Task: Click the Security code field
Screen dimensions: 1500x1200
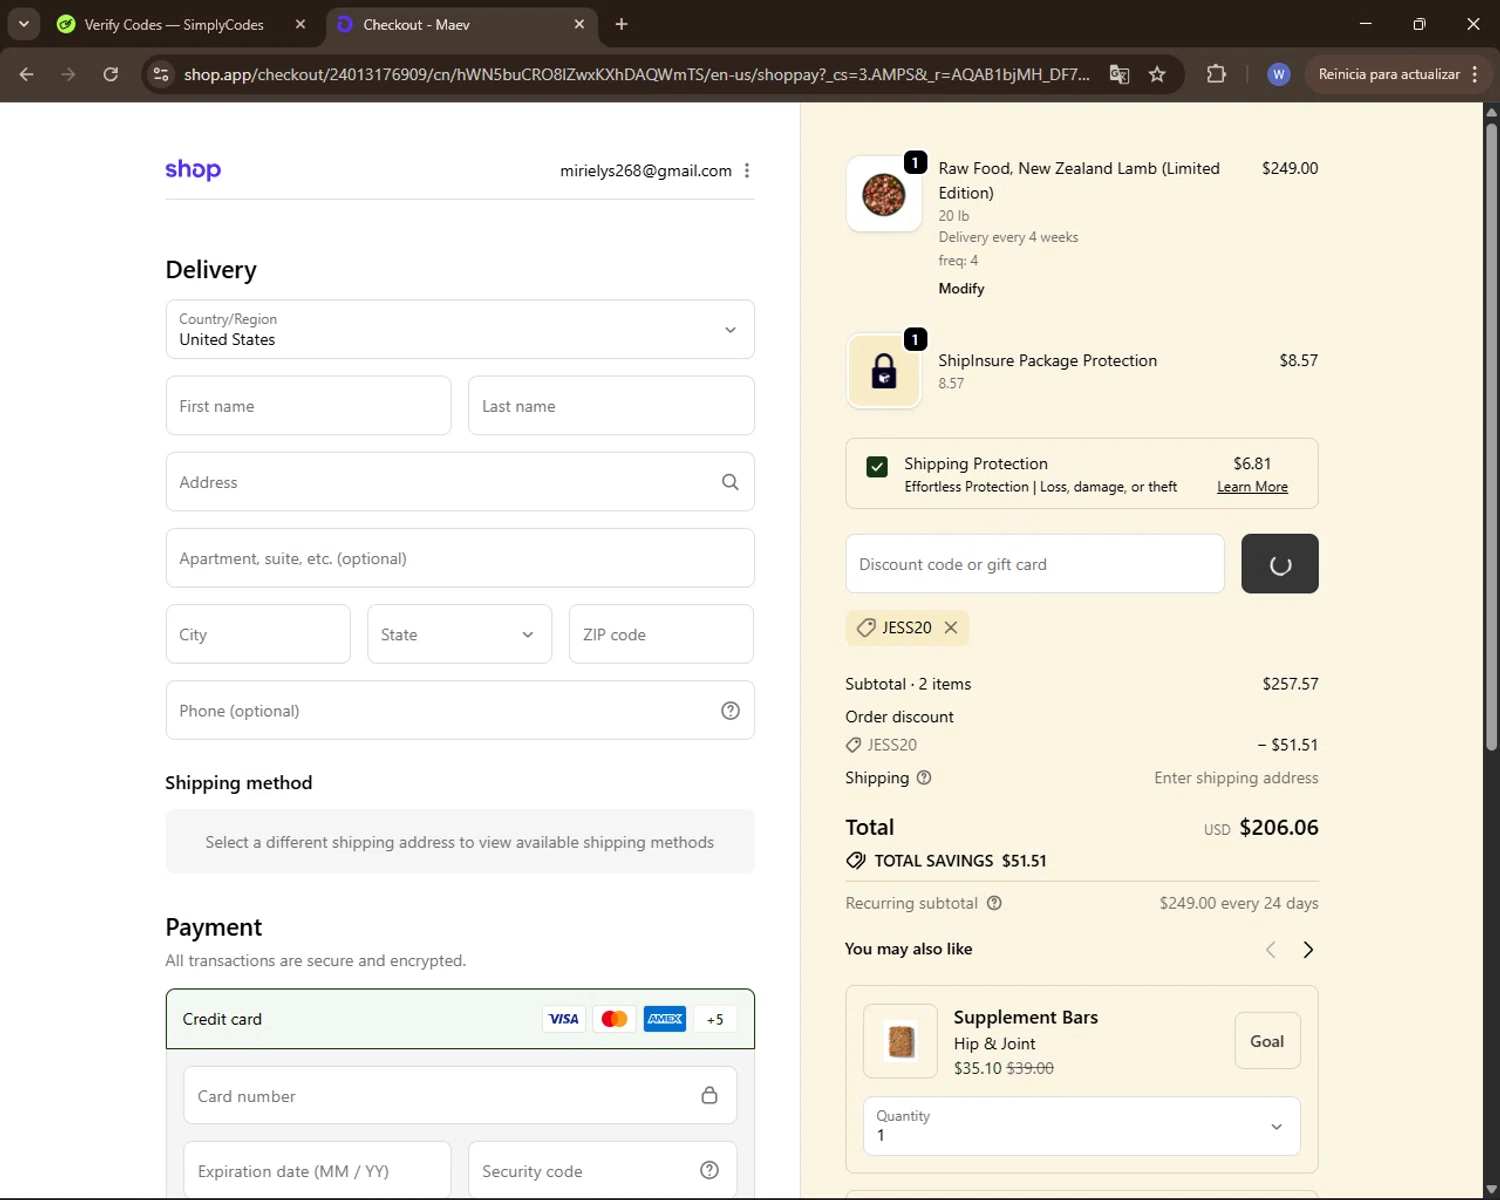Action: [x=602, y=1171]
